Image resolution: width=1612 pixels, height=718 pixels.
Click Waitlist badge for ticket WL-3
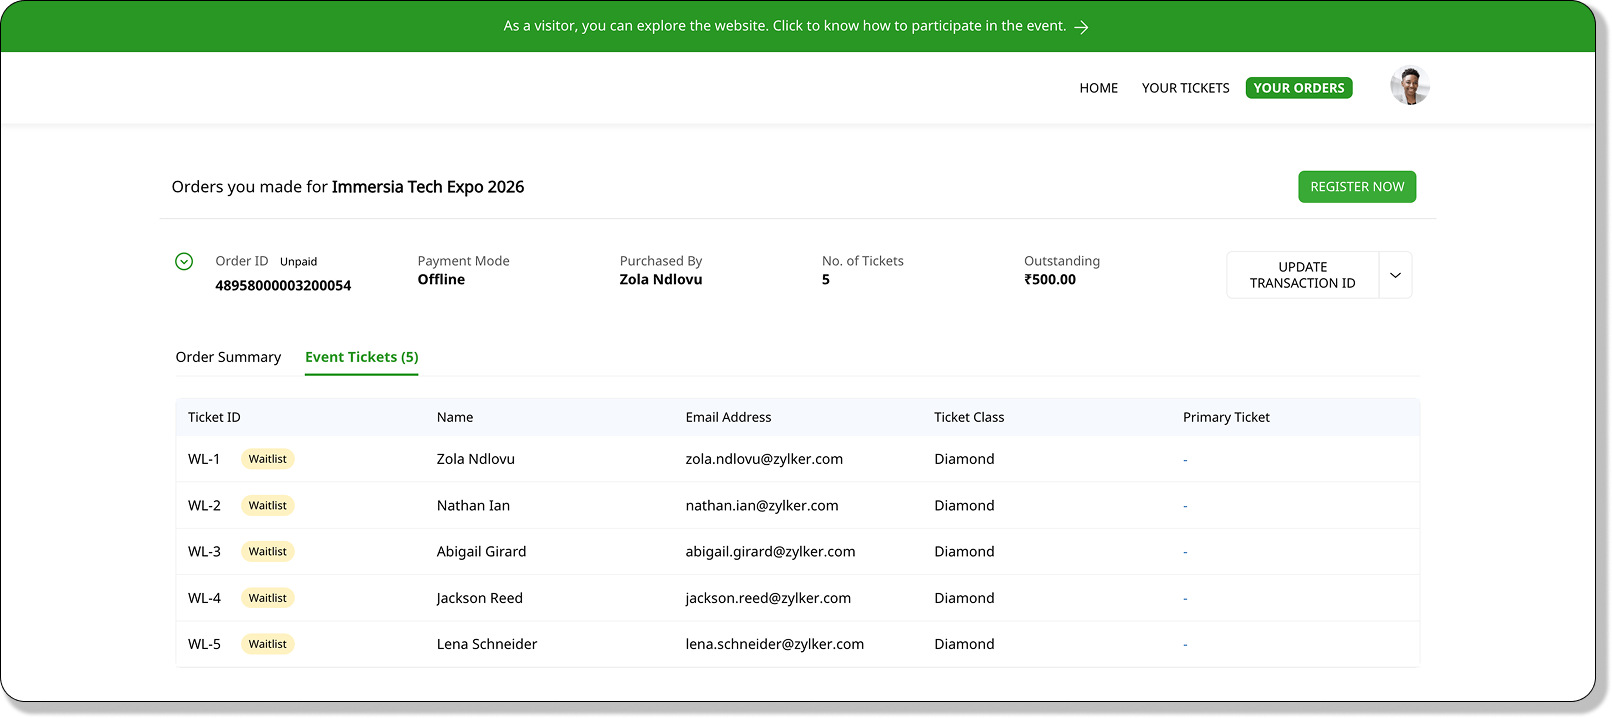267,552
